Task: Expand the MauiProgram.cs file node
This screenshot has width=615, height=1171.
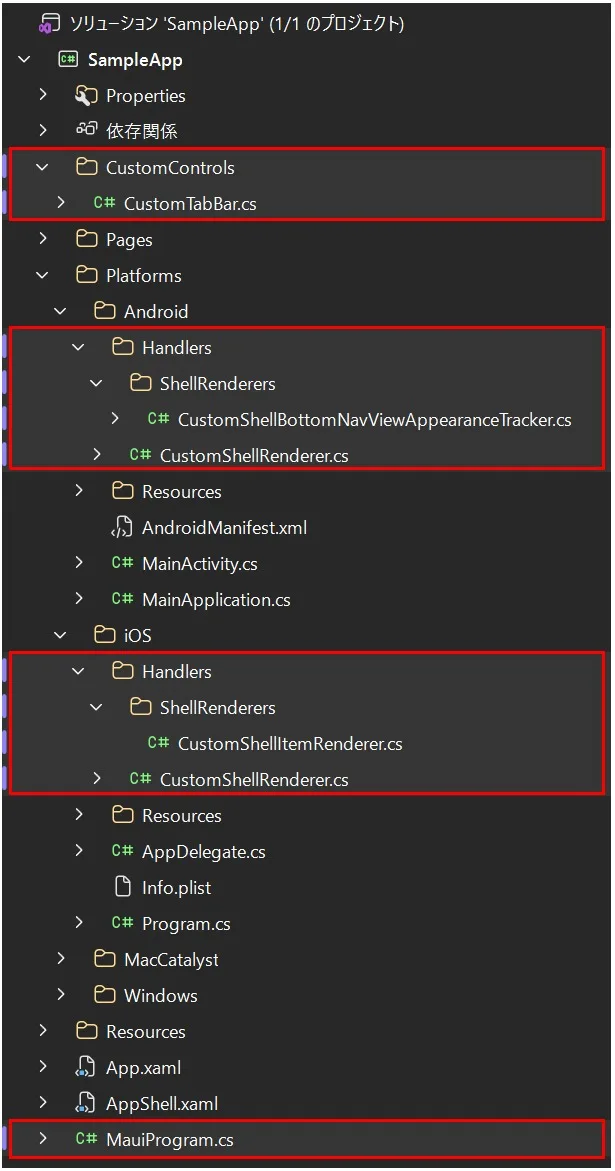Action: pyautogui.click(x=42, y=1139)
